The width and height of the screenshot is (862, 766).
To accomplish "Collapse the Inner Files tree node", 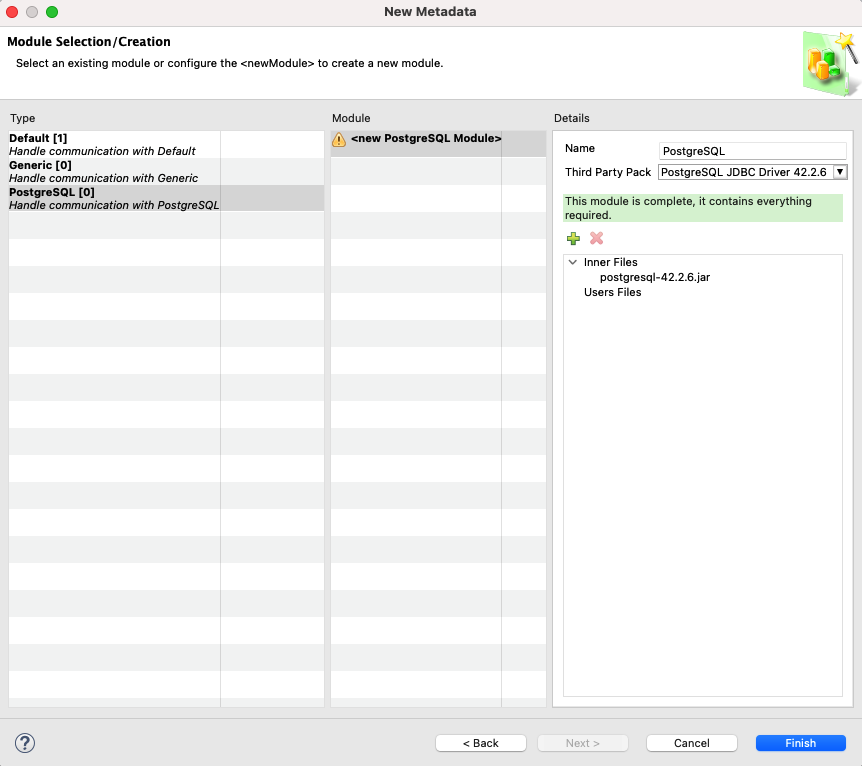I will 572,262.
